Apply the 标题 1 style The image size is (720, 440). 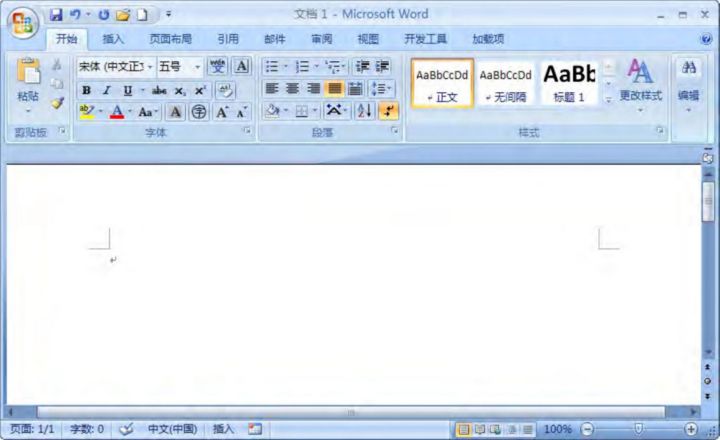click(x=569, y=84)
